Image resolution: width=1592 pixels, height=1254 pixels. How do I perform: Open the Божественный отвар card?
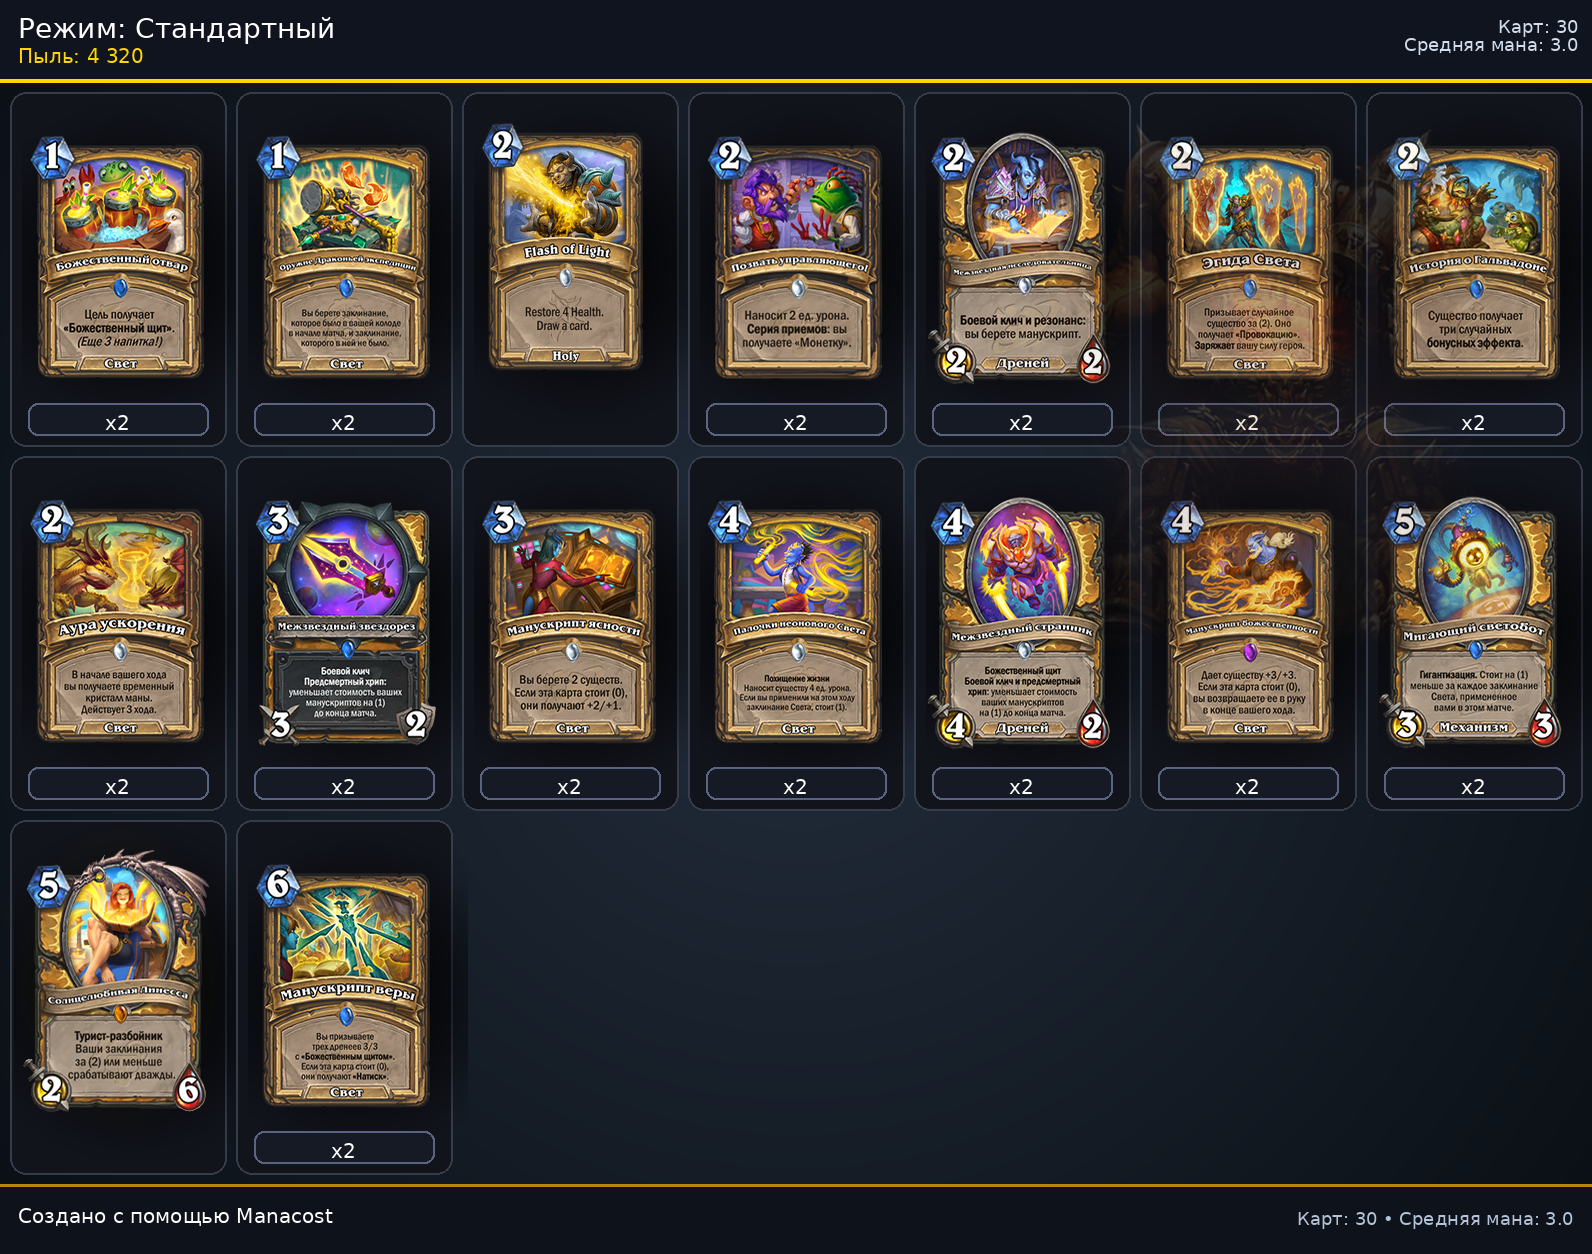click(x=118, y=258)
